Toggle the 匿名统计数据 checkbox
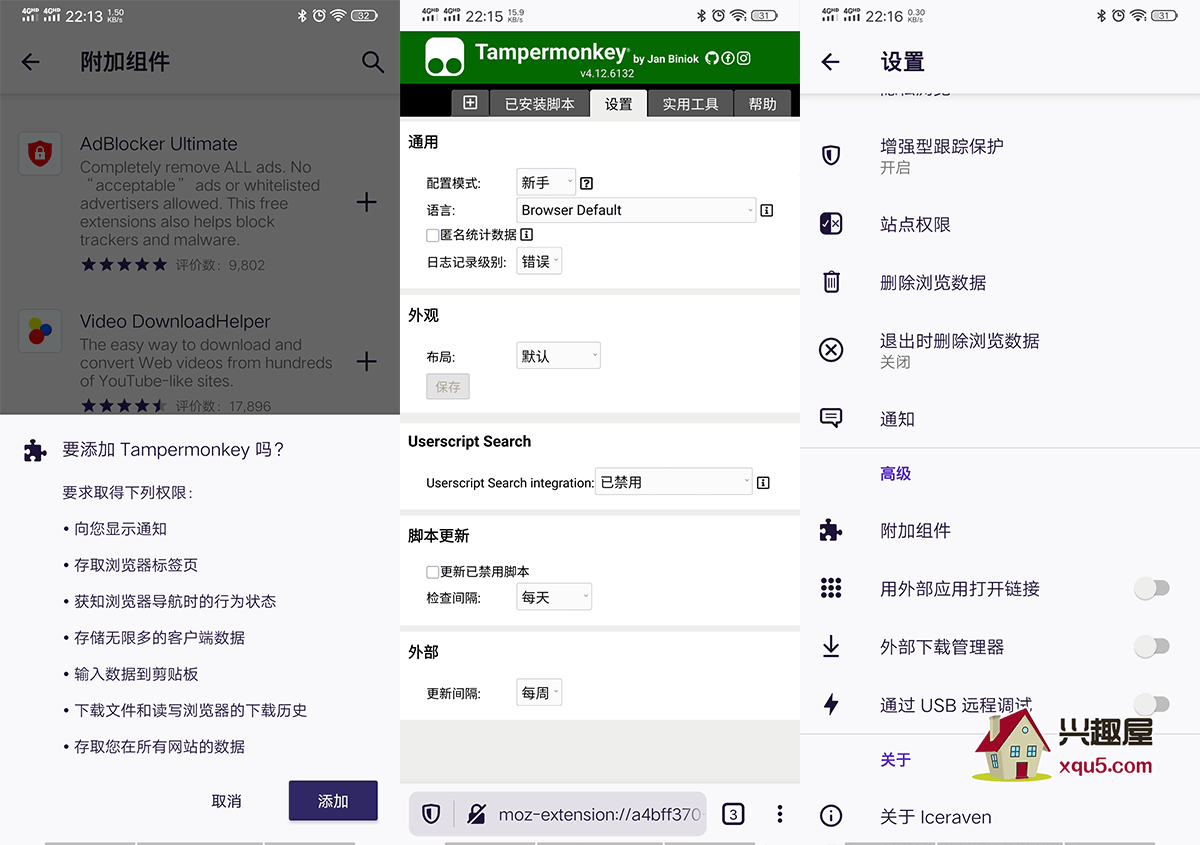 [x=433, y=235]
